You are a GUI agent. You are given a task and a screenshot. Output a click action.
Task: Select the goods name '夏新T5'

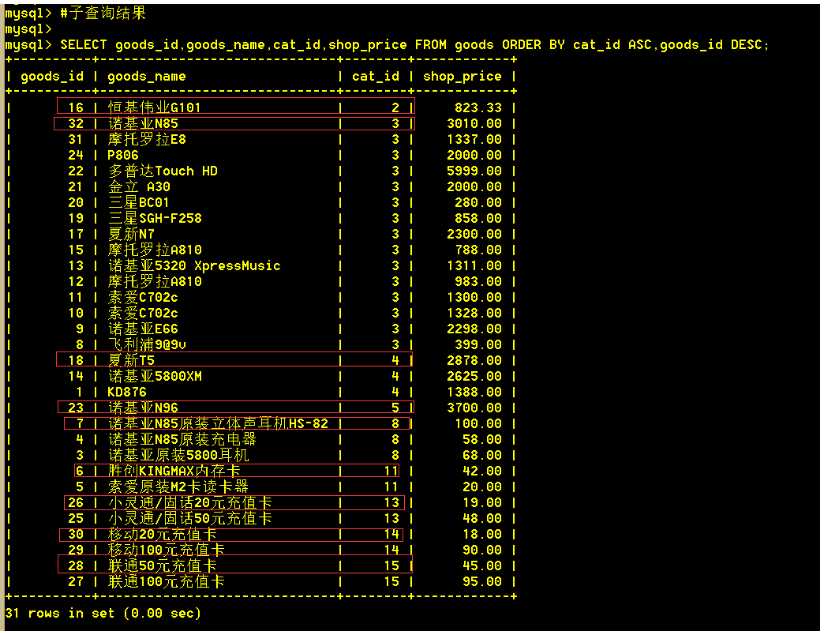pos(131,360)
